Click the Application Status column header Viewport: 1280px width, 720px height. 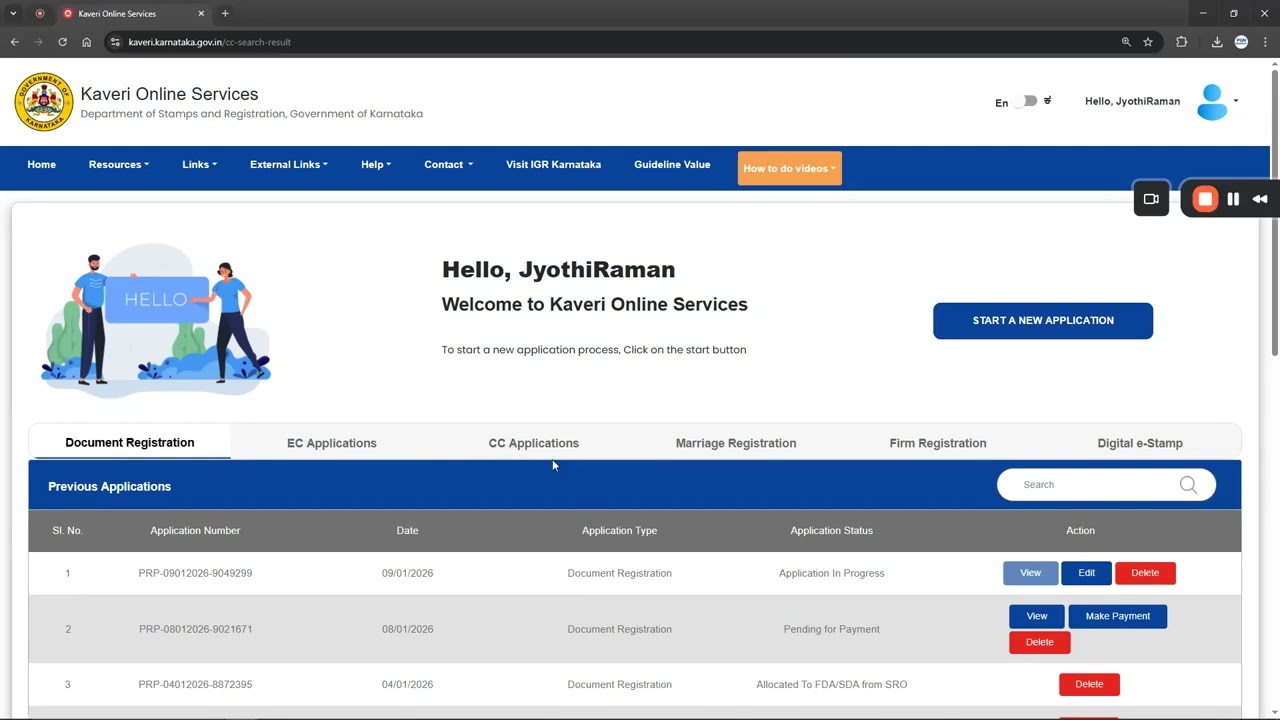click(x=832, y=531)
